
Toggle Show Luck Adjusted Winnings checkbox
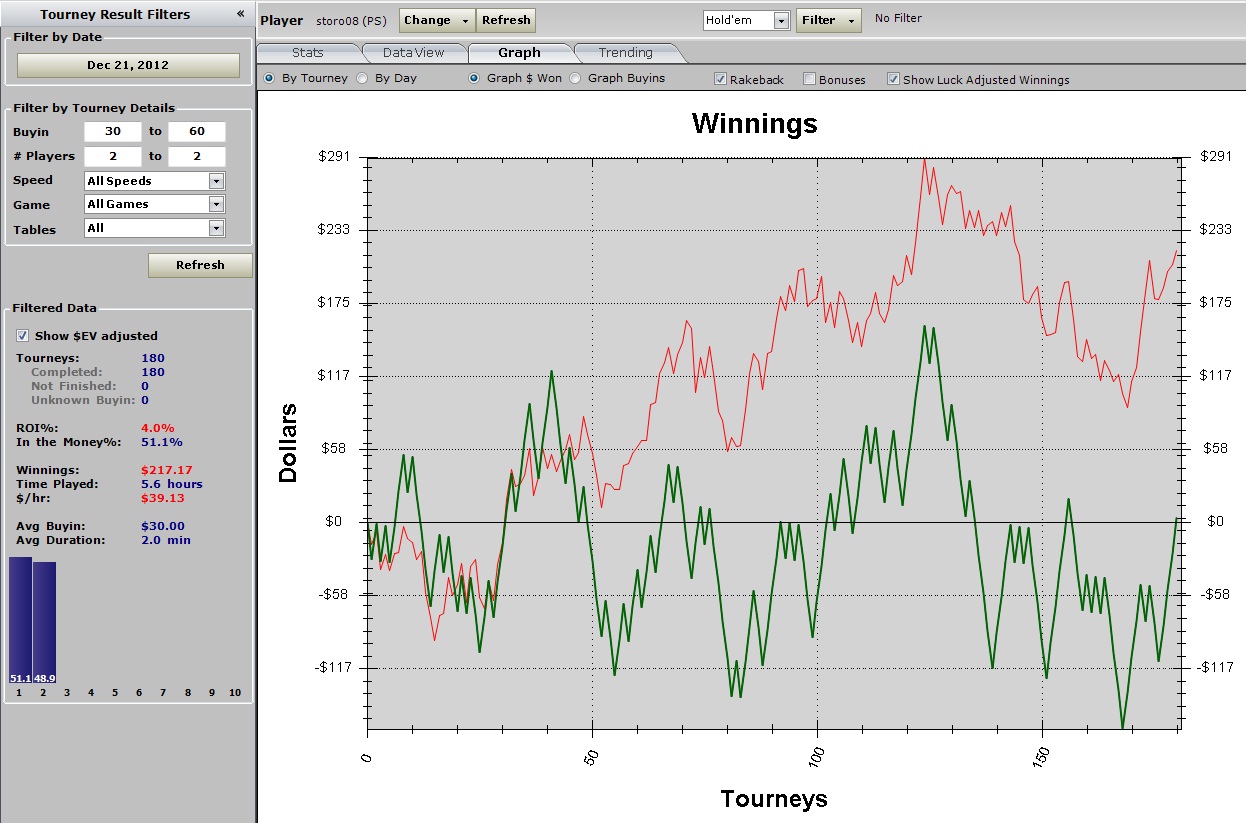[x=893, y=79]
